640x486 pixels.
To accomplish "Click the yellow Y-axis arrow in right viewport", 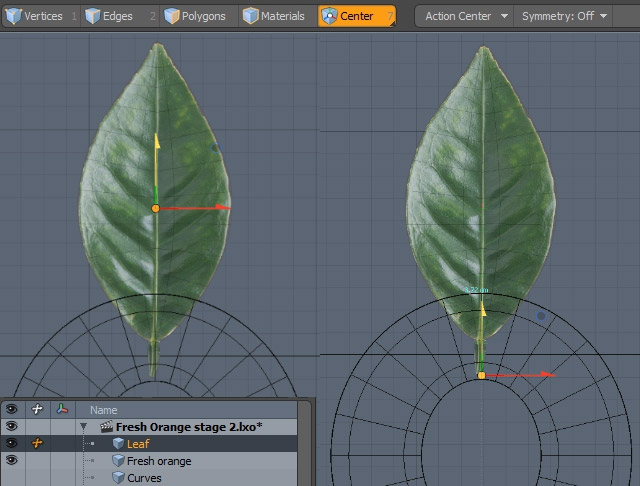I will tap(484, 309).
